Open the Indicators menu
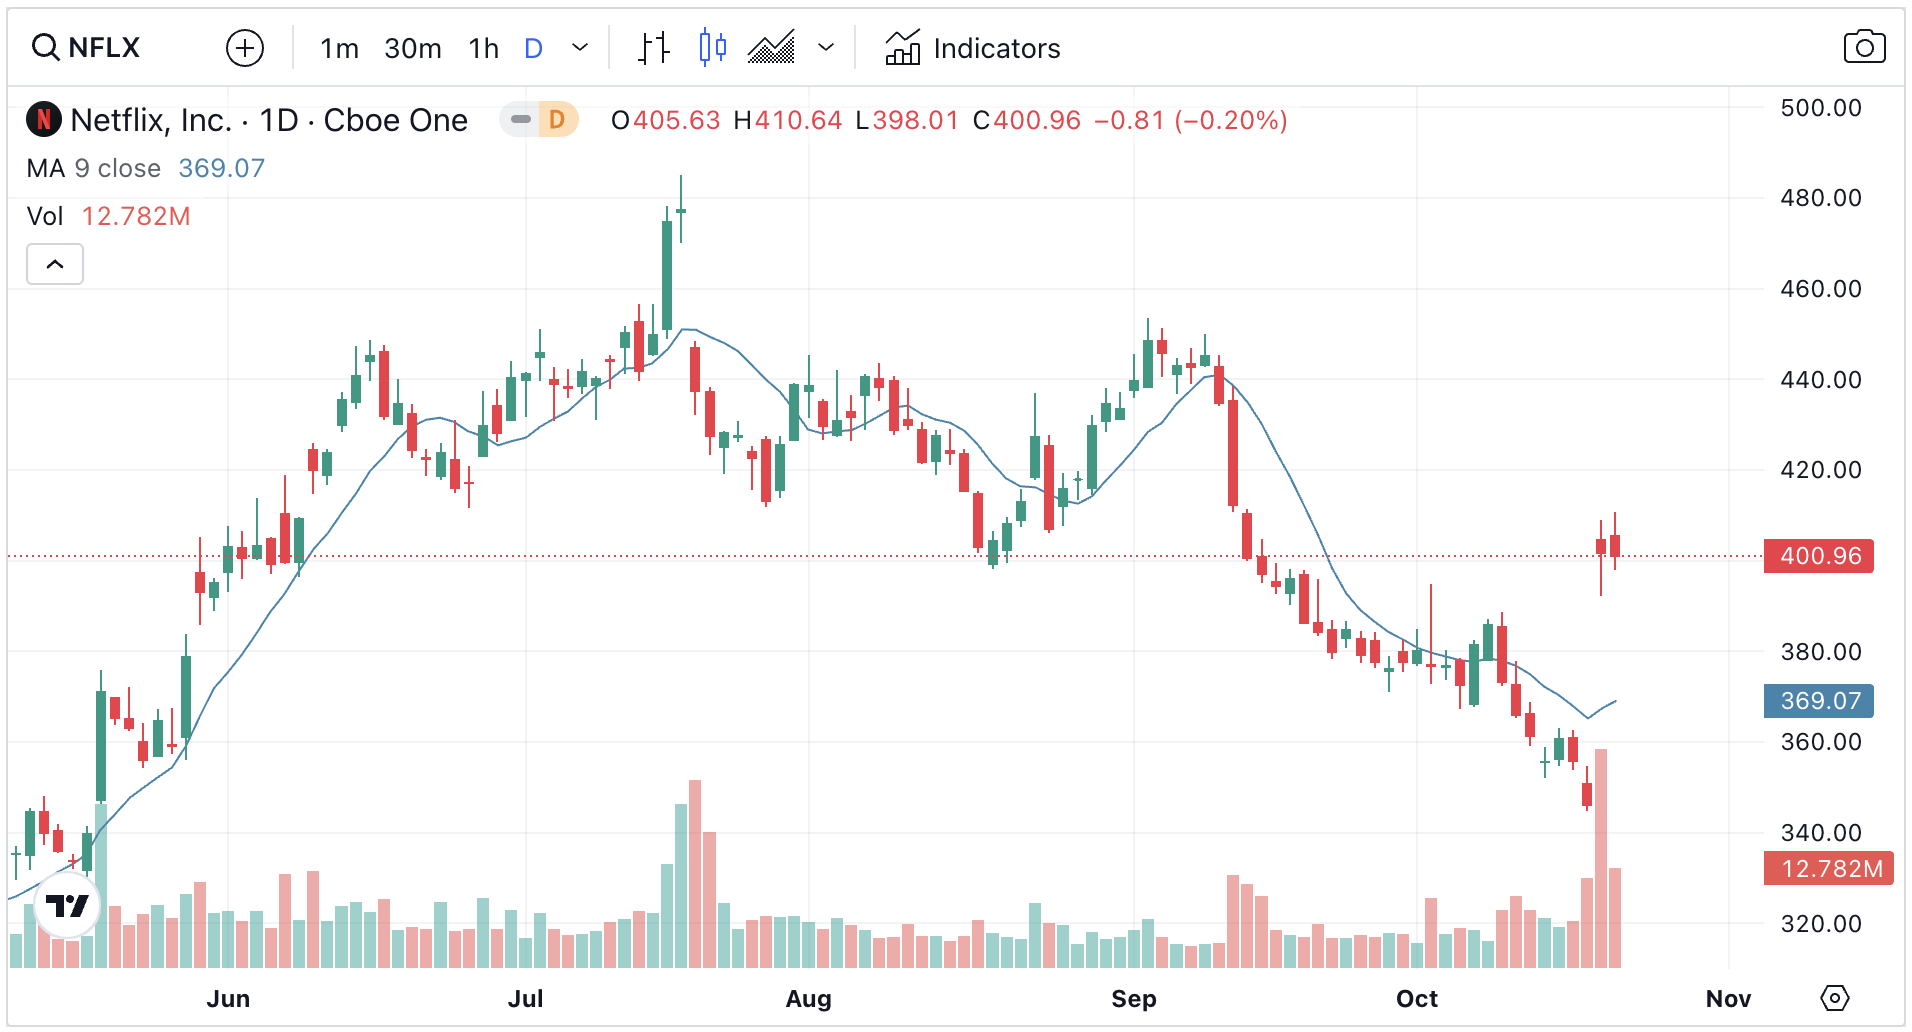The height and width of the screenshot is (1032, 1912). click(973, 48)
